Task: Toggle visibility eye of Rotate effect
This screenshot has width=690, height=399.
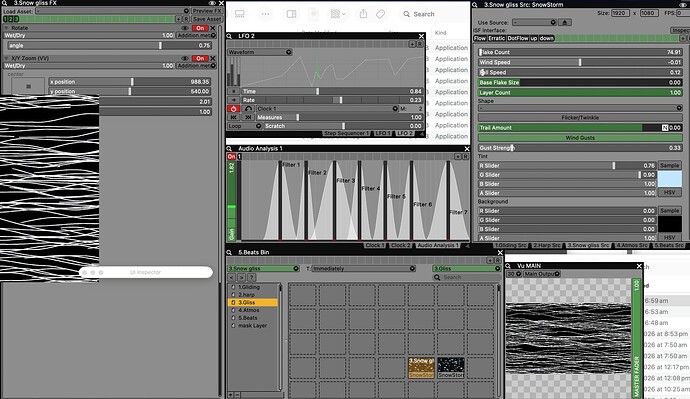Action: click(185, 28)
